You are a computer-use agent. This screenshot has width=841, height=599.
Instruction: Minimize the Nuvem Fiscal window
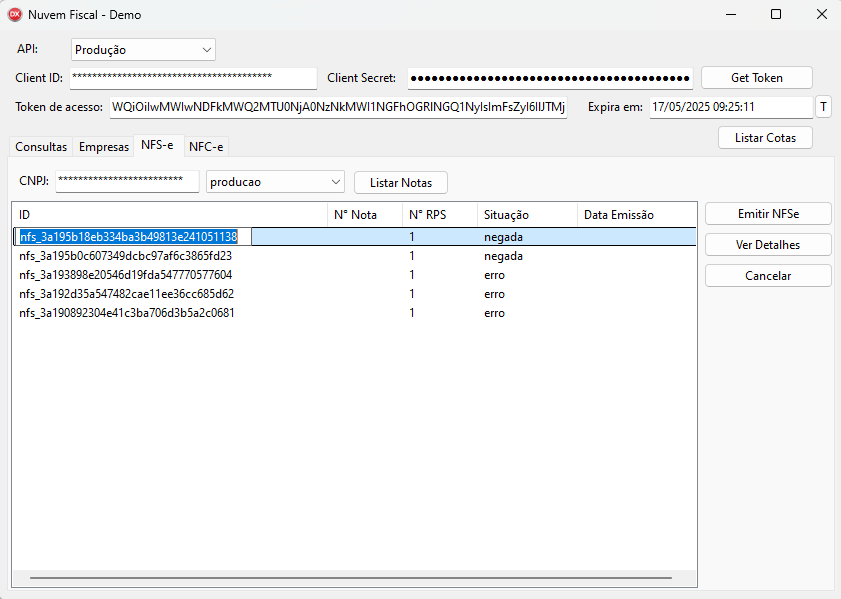point(731,14)
